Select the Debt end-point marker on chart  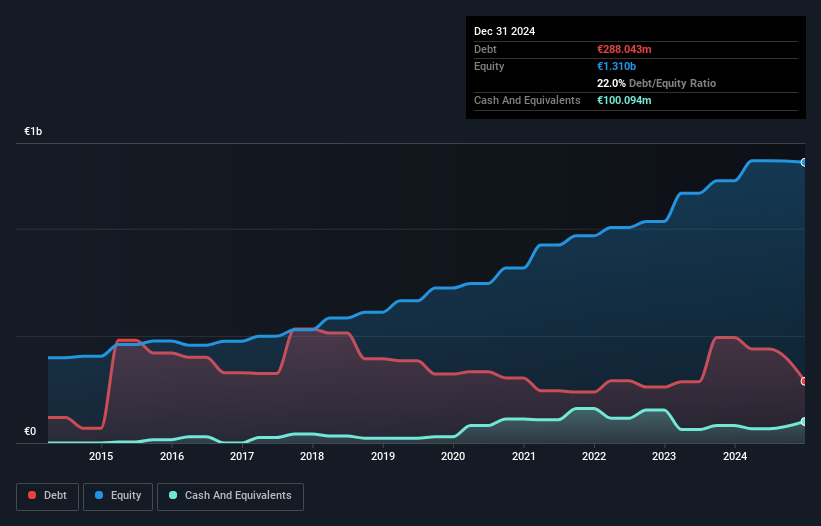click(804, 381)
